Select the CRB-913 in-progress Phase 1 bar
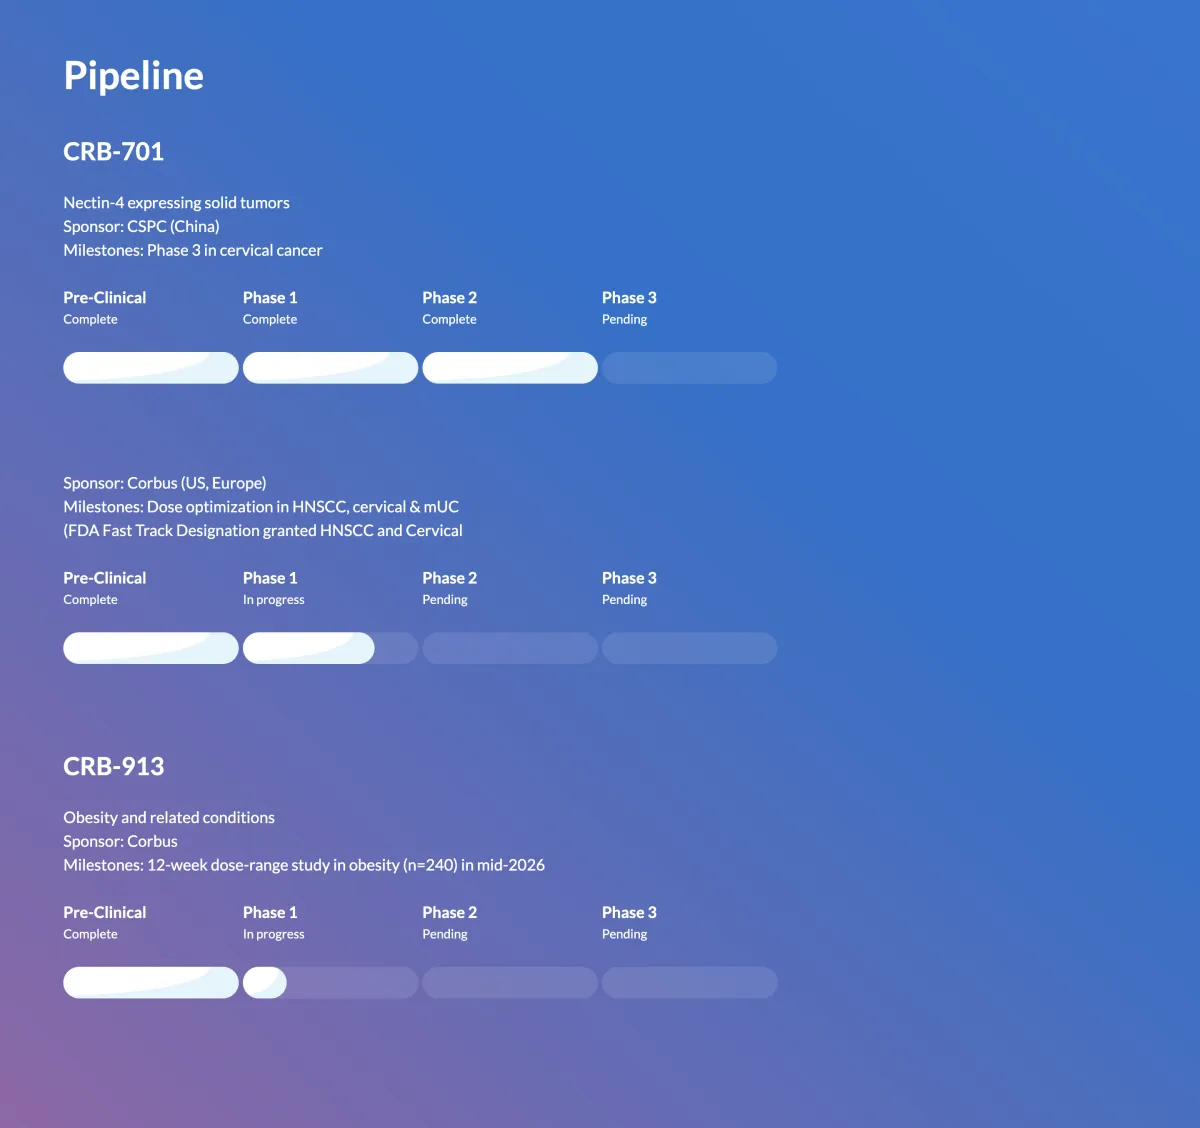 (330, 983)
